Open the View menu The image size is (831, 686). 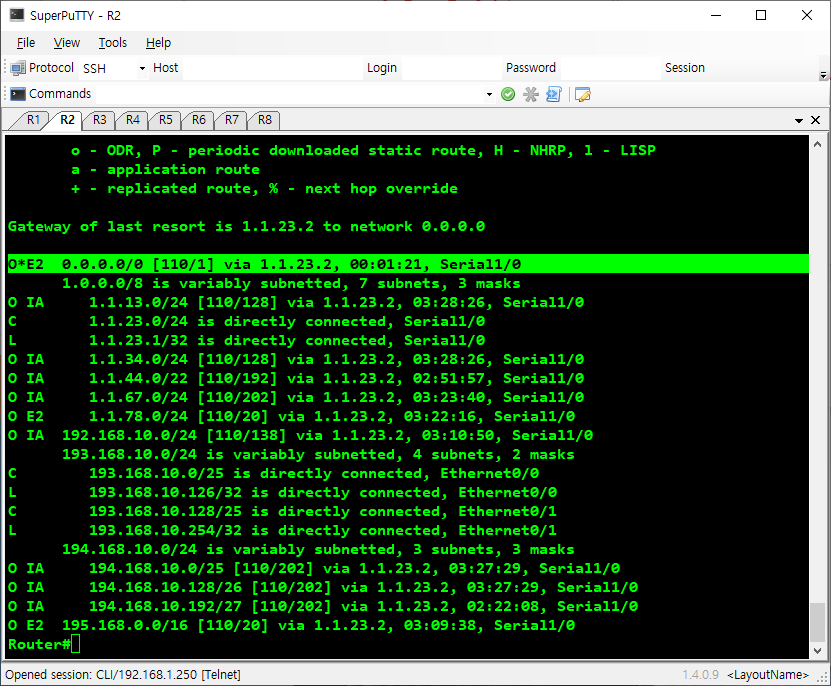67,43
